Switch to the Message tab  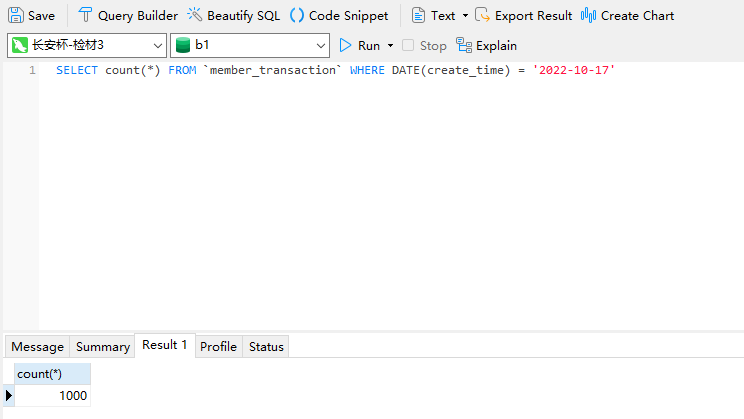37,346
